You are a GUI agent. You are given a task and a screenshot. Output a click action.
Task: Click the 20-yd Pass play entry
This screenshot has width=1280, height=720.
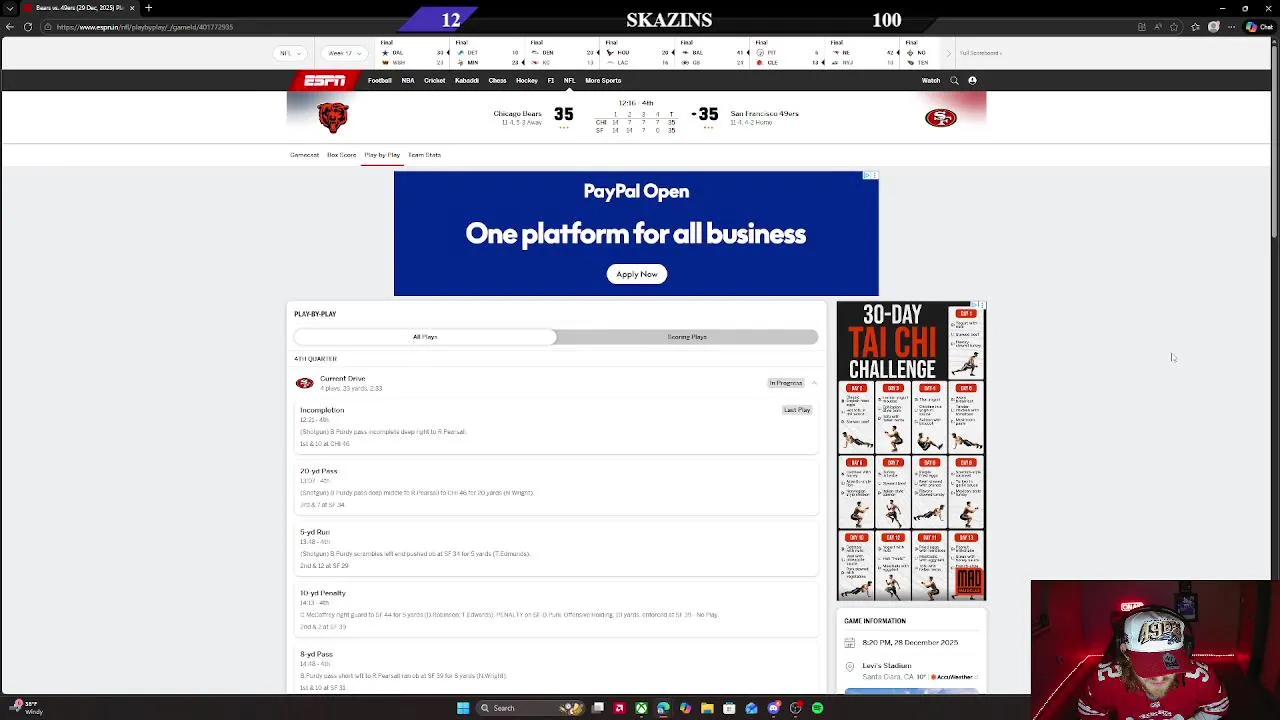pyautogui.click(x=556, y=488)
